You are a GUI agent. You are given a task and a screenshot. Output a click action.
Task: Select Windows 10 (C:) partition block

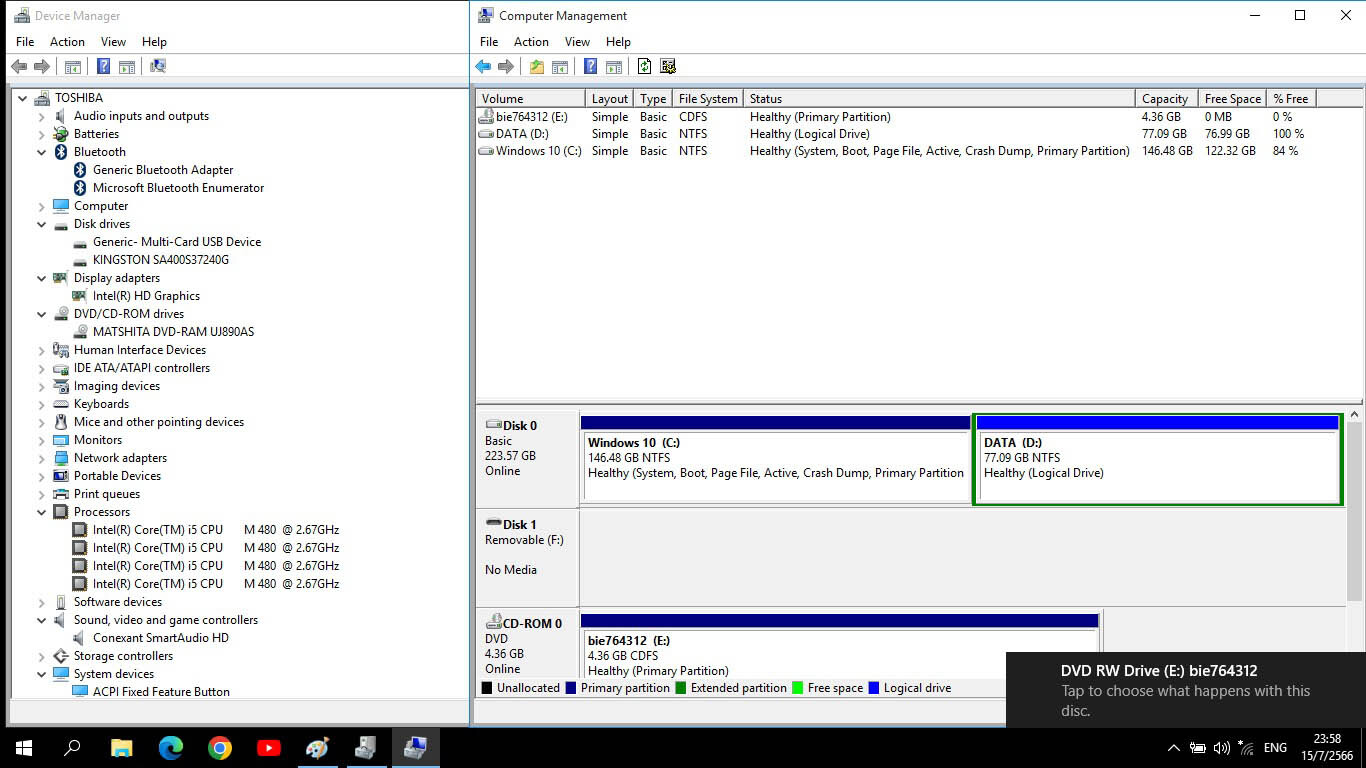(776, 459)
